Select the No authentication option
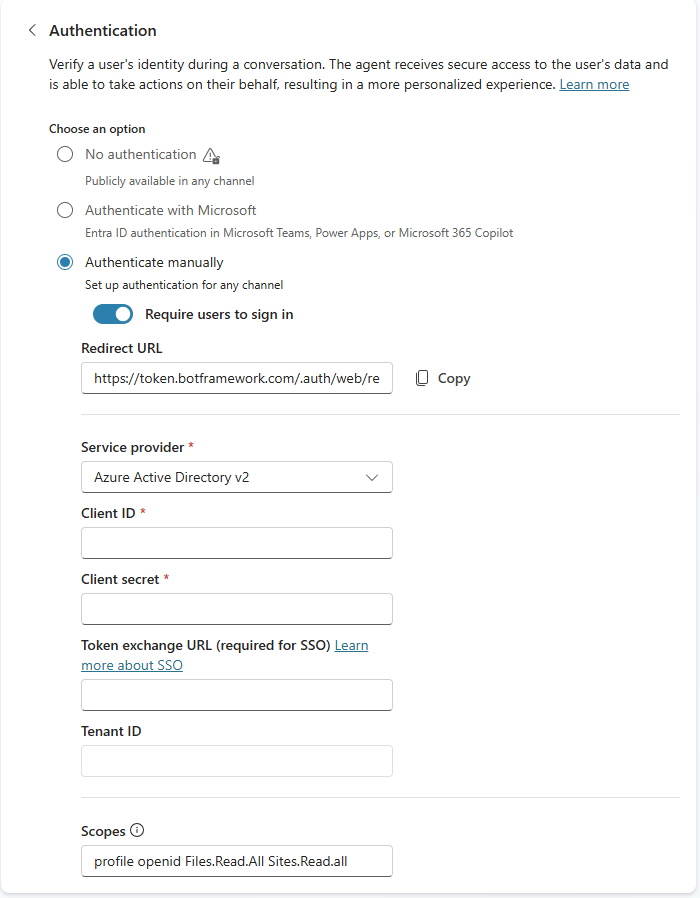This screenshot has width=700, height=898. pos(65,154)
